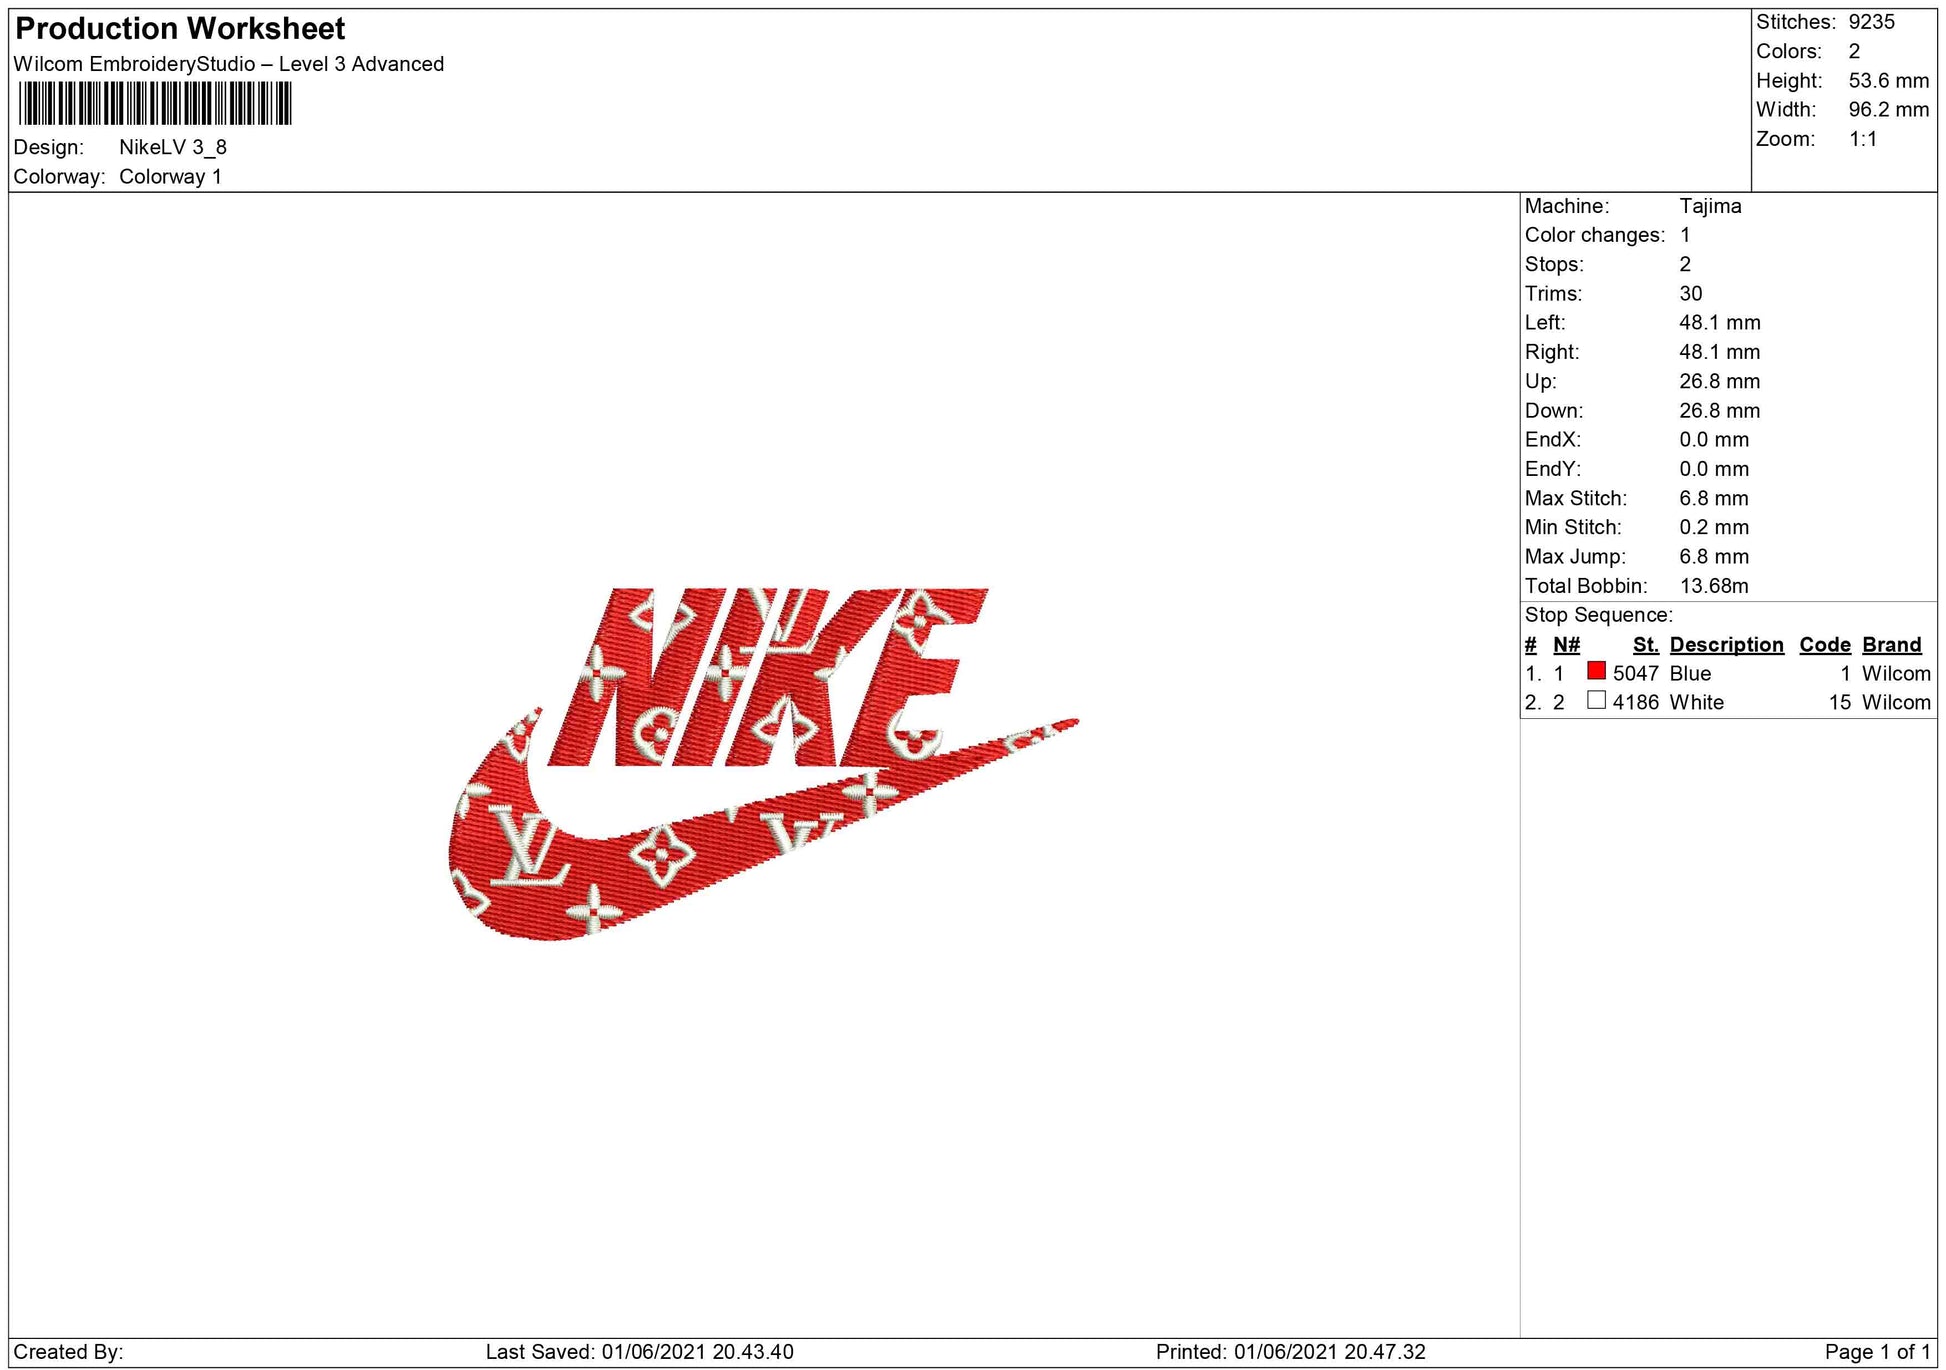Click the Brand column header
This screenshot has width=1946, height=1370.
pos(1891,645)
